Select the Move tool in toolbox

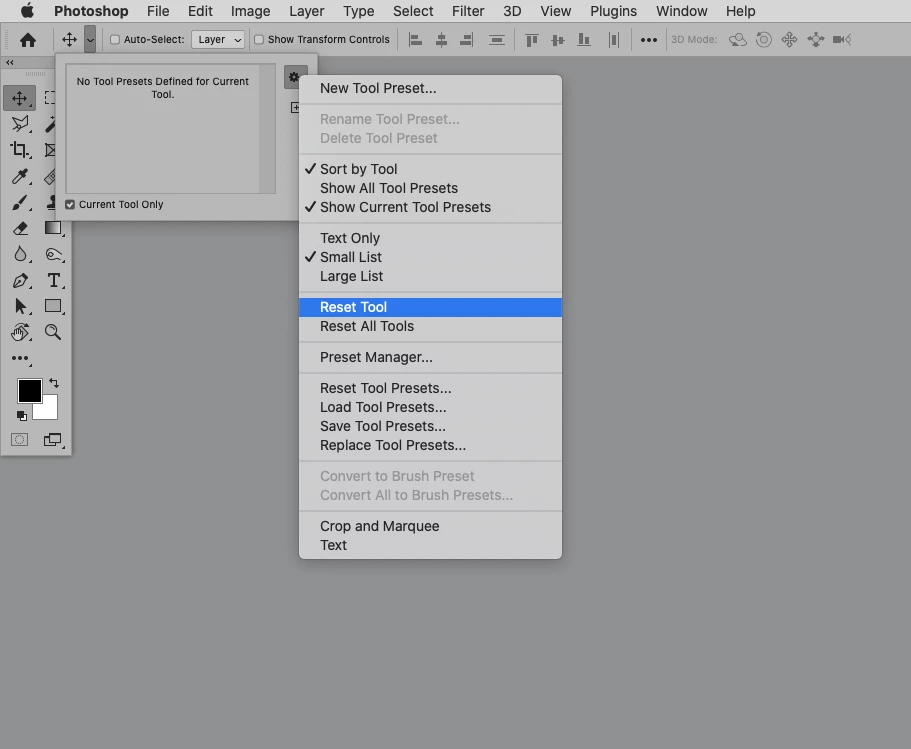pos(20,98)
